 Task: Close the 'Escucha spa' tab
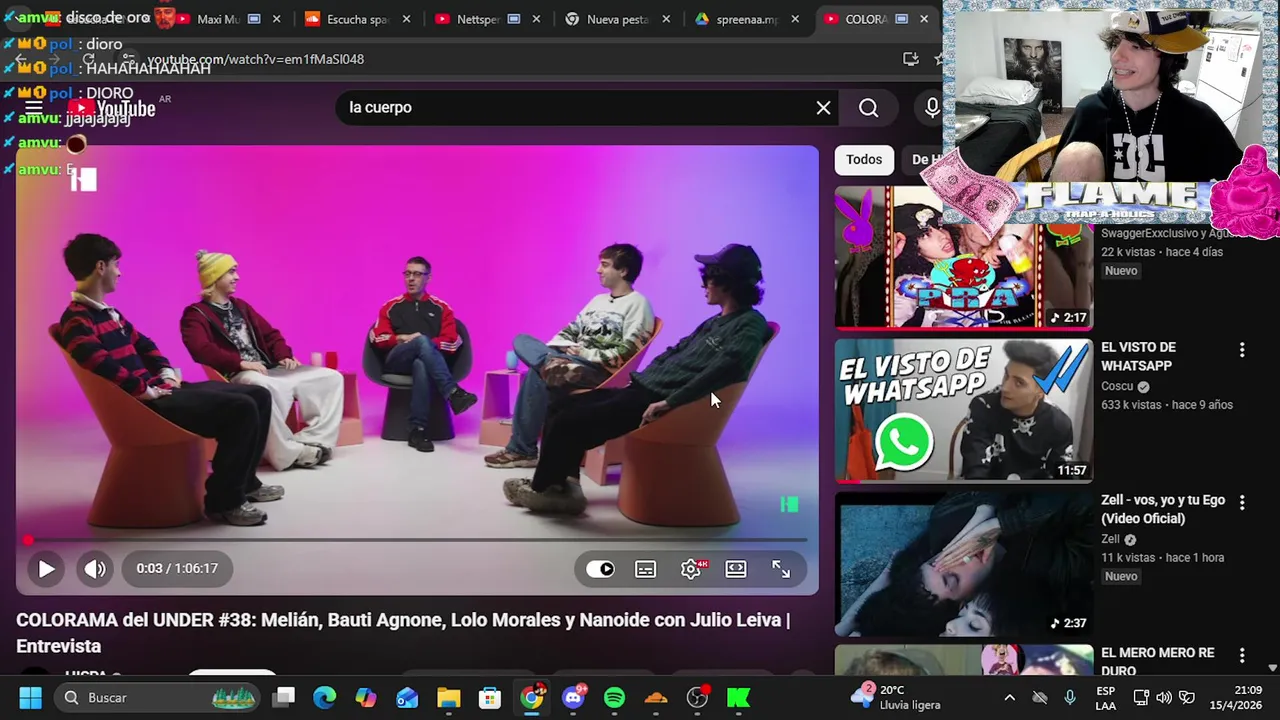click(x=406, y=19)
